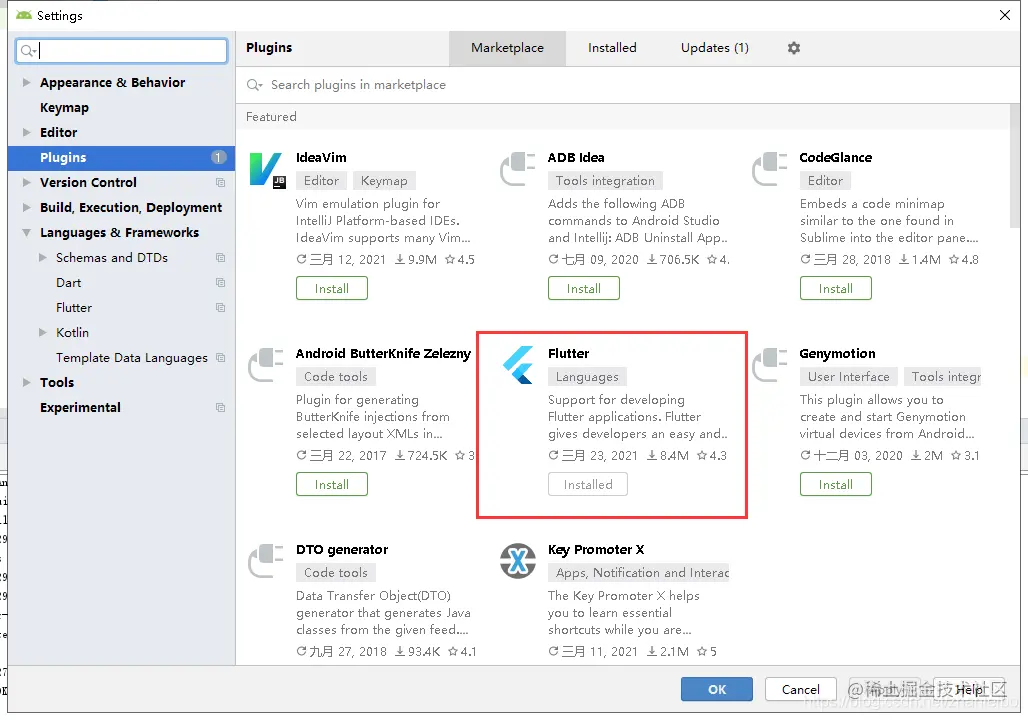Focus the settings search field
This screenshot has height=720, width=1028.
pos(121,50)
